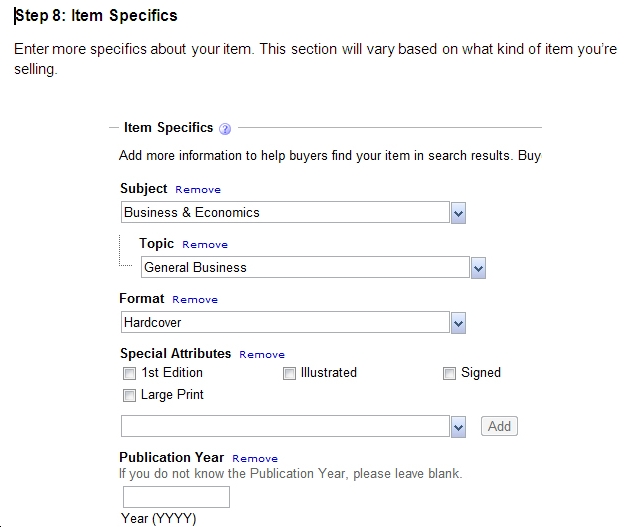Click the Business & Economics subject field
Screen dimensions: 636x527
[x=285, y=212]
